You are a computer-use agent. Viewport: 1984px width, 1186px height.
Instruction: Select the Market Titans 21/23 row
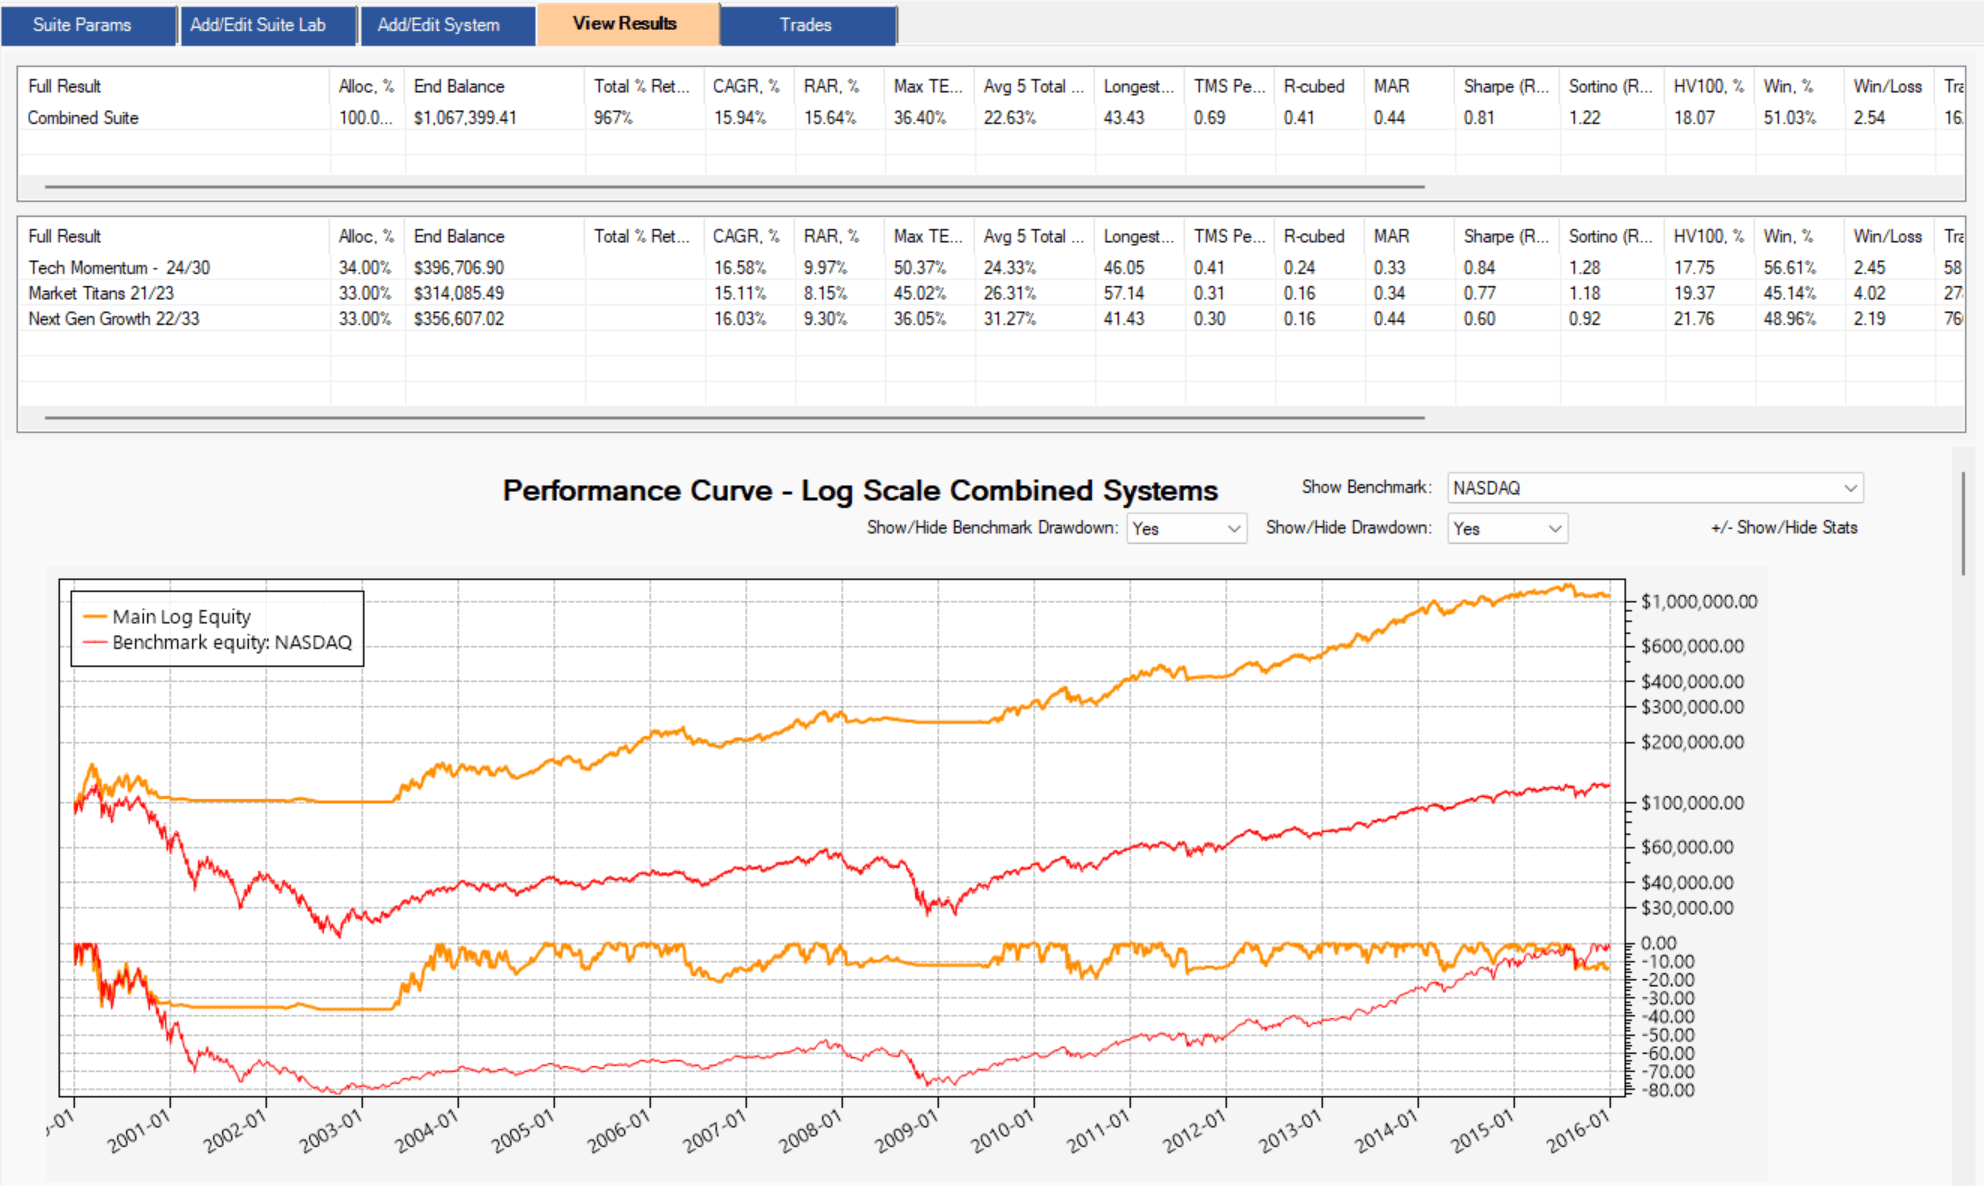tap(100, 293)
